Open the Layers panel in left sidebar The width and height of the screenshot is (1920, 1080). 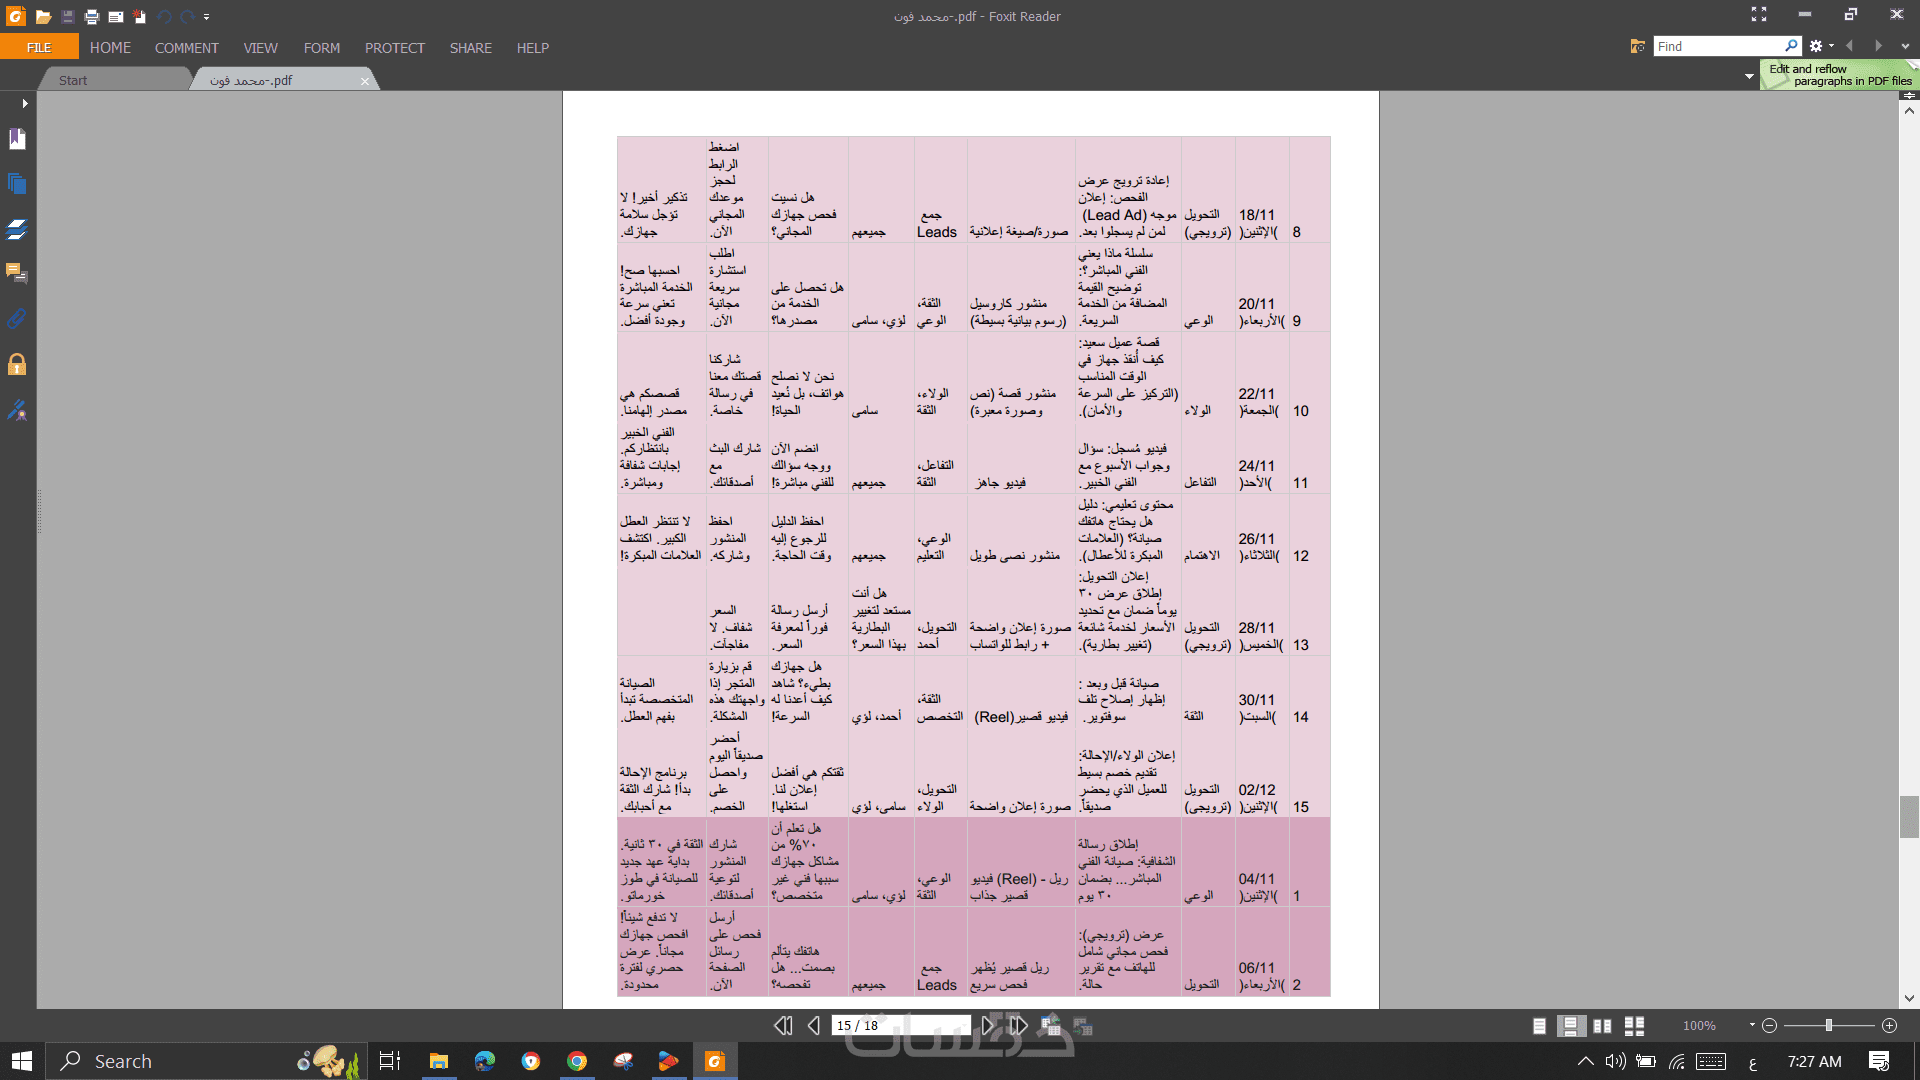coord(17,229)
